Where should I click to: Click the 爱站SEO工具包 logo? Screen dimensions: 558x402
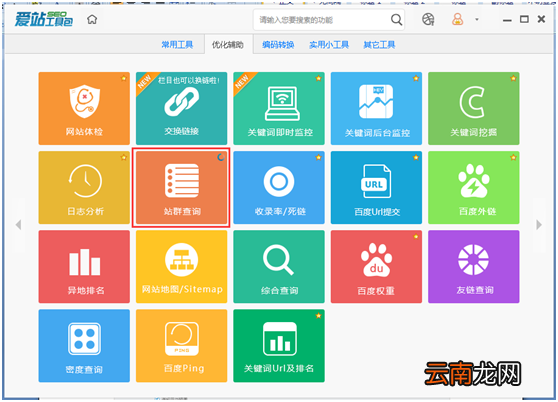(x=43, y=19)
